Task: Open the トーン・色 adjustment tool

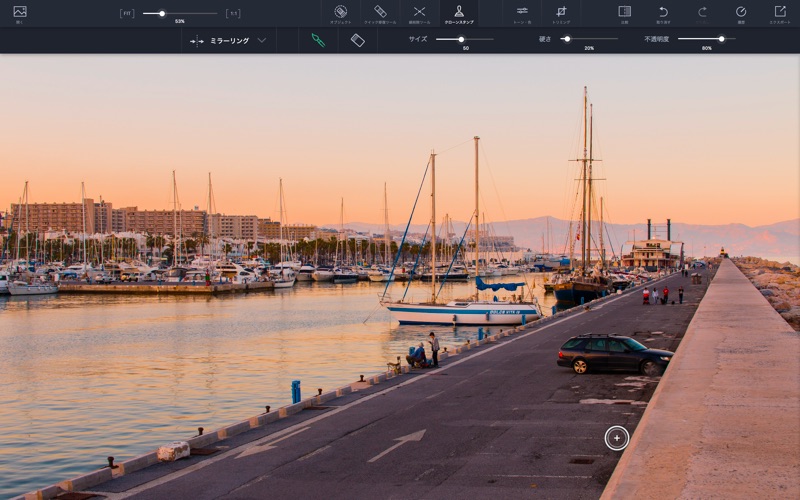Action: [522, 13]
